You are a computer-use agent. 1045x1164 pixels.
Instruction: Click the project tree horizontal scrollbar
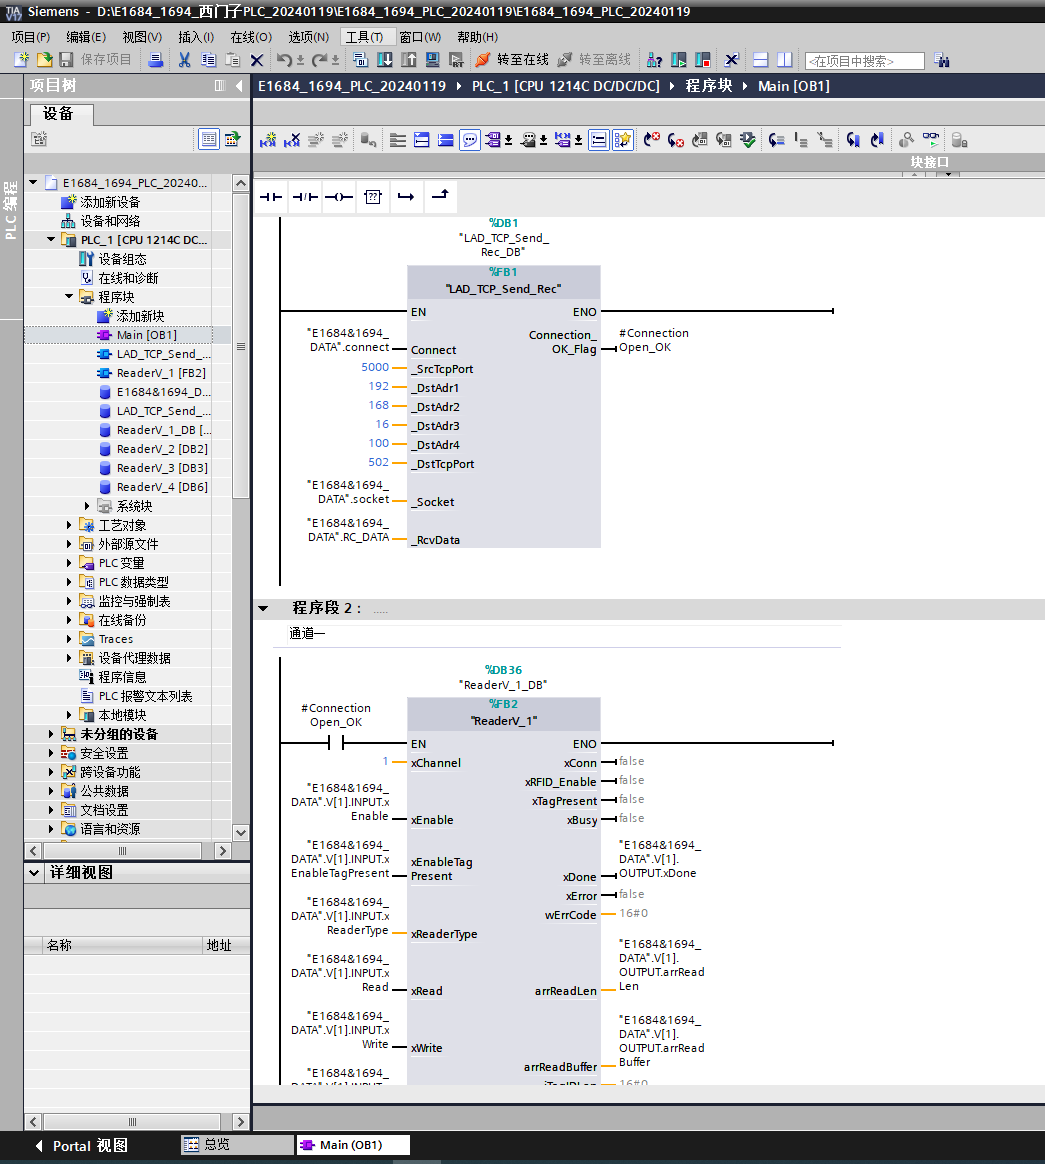pos(123,851)
